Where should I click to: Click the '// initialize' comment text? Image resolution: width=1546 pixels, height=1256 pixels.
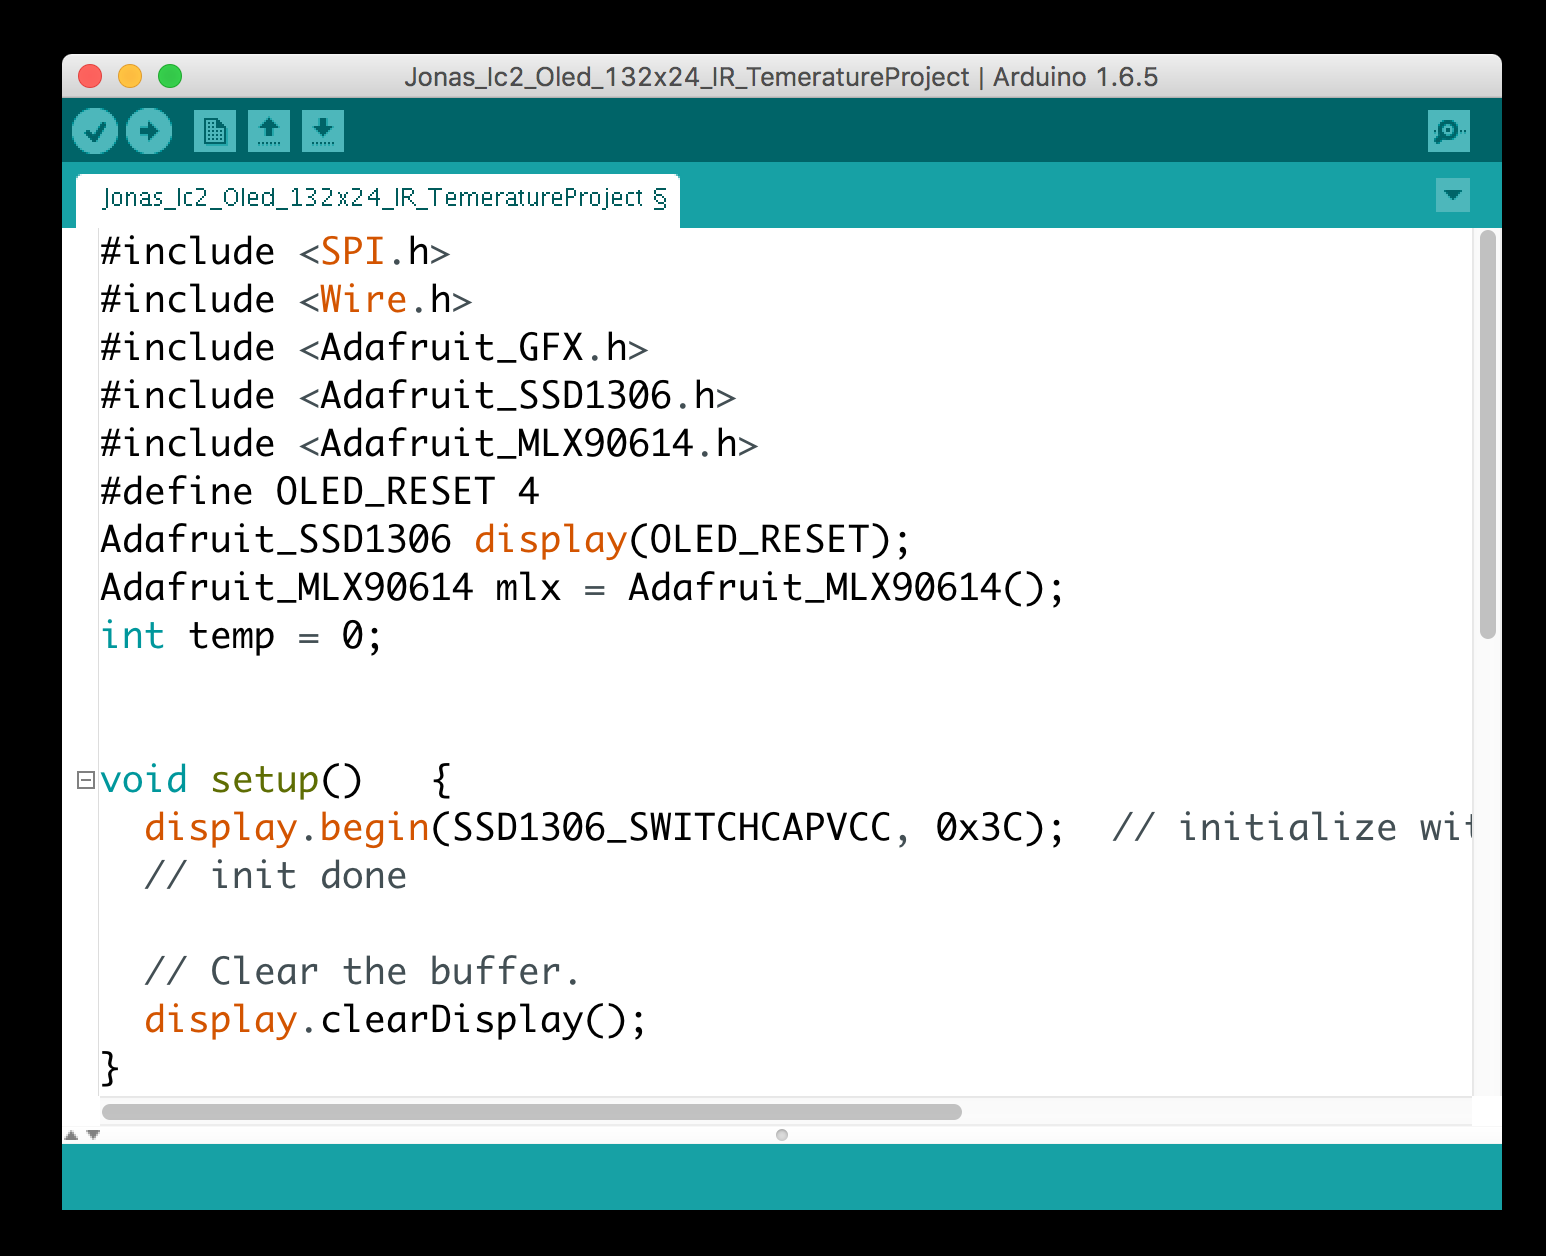point(1255,828)
